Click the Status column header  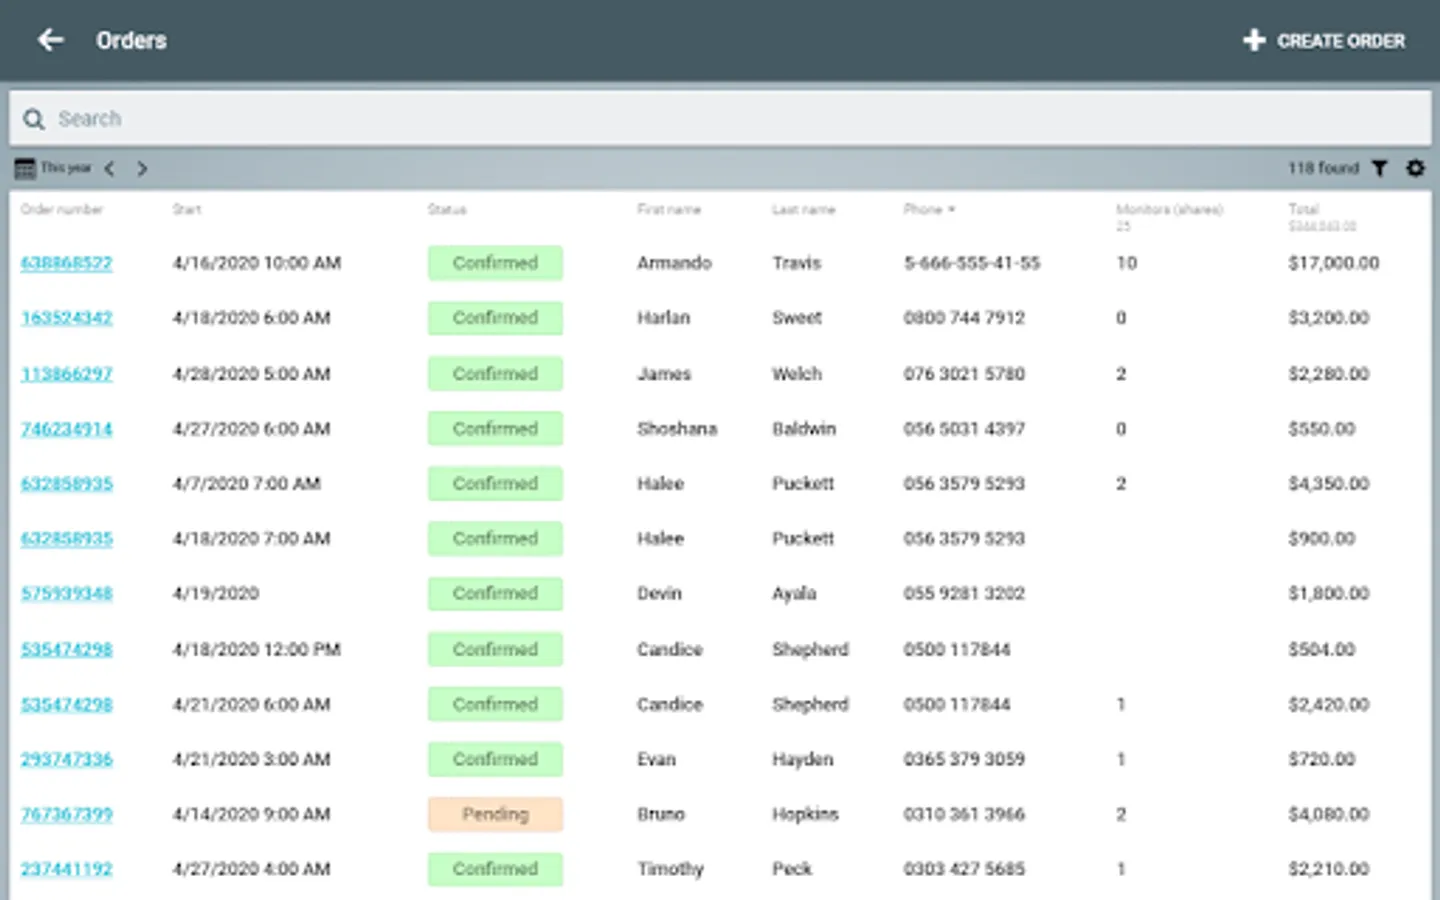tap(447, 209)
